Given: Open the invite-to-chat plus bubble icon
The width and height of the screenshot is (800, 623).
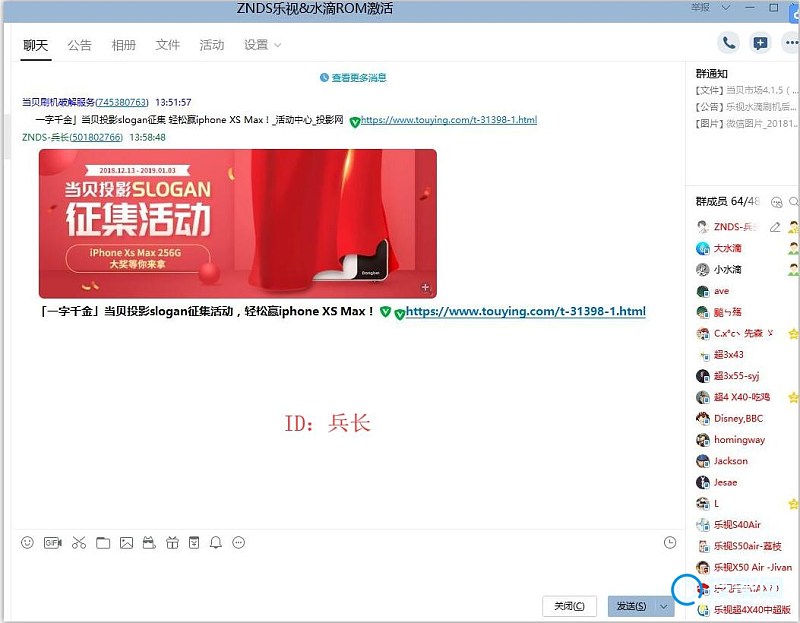Looking at the screenshot, I should tap(760, 43).
